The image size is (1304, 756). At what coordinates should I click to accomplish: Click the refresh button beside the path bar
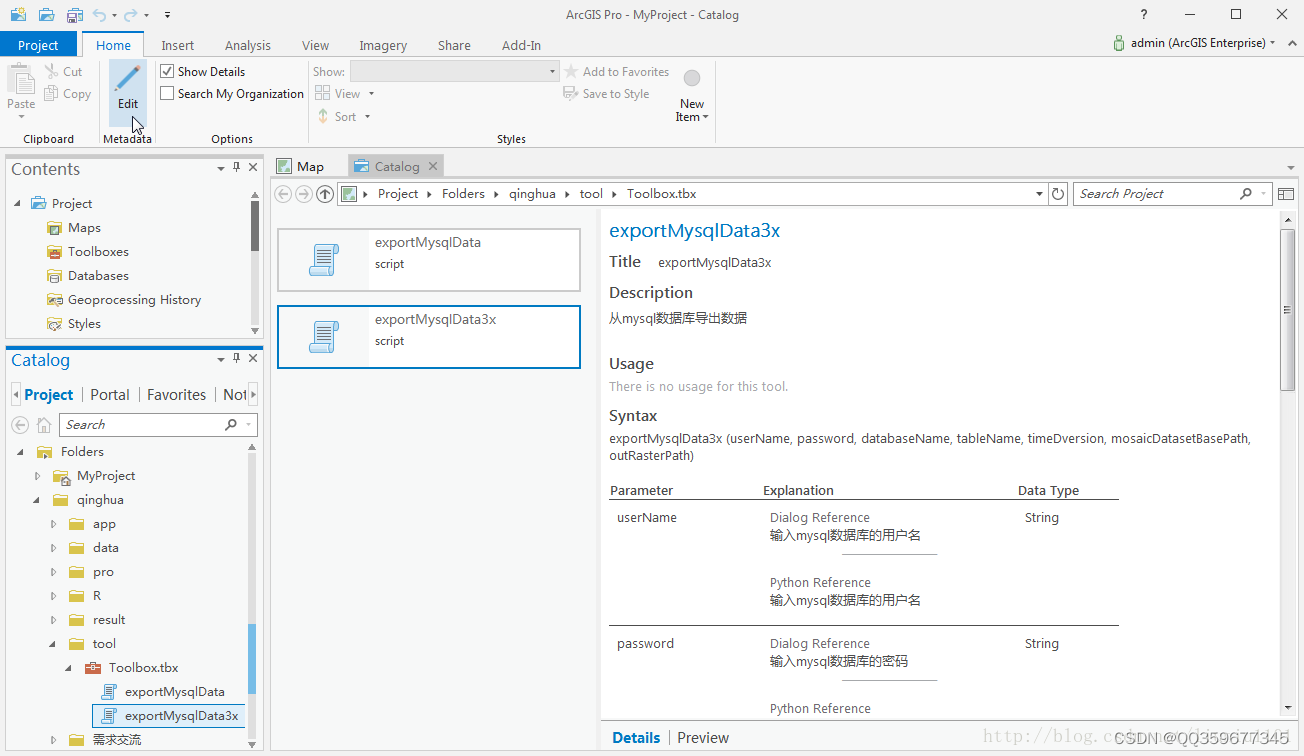click(x=1058, y=194)
